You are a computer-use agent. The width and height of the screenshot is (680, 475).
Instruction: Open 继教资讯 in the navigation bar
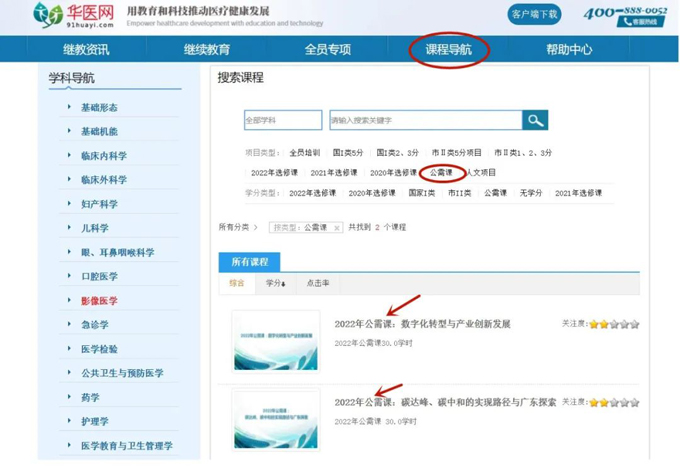86,49
